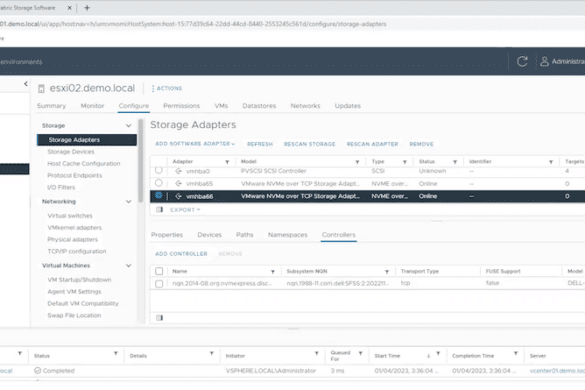Click Remove adapter button
This screenshot has width=585, height=390.
tap(422, 144)
